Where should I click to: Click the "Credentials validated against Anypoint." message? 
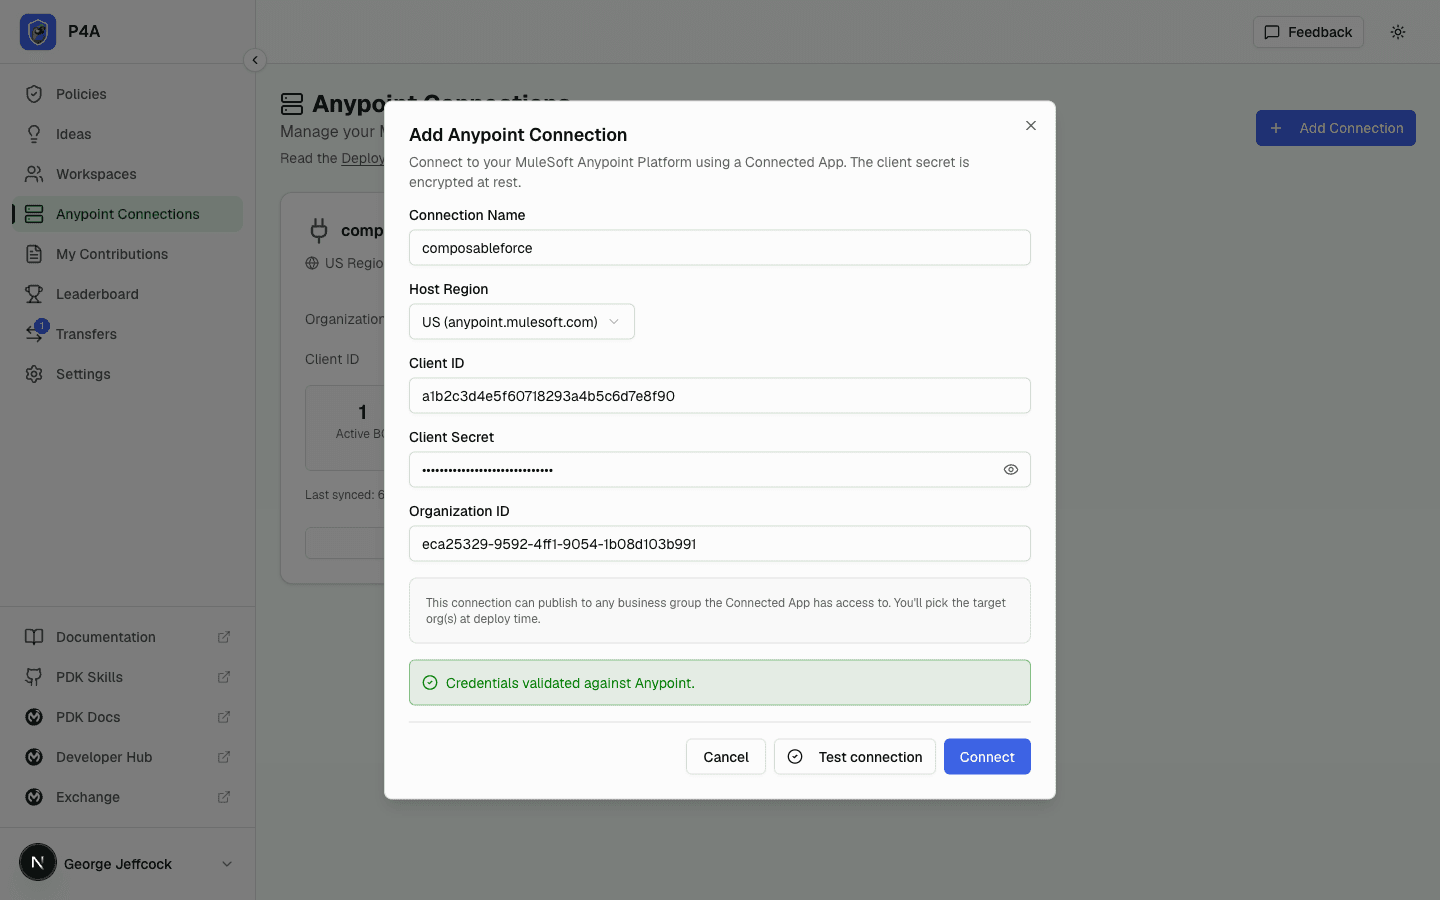(x=570, y=683)
